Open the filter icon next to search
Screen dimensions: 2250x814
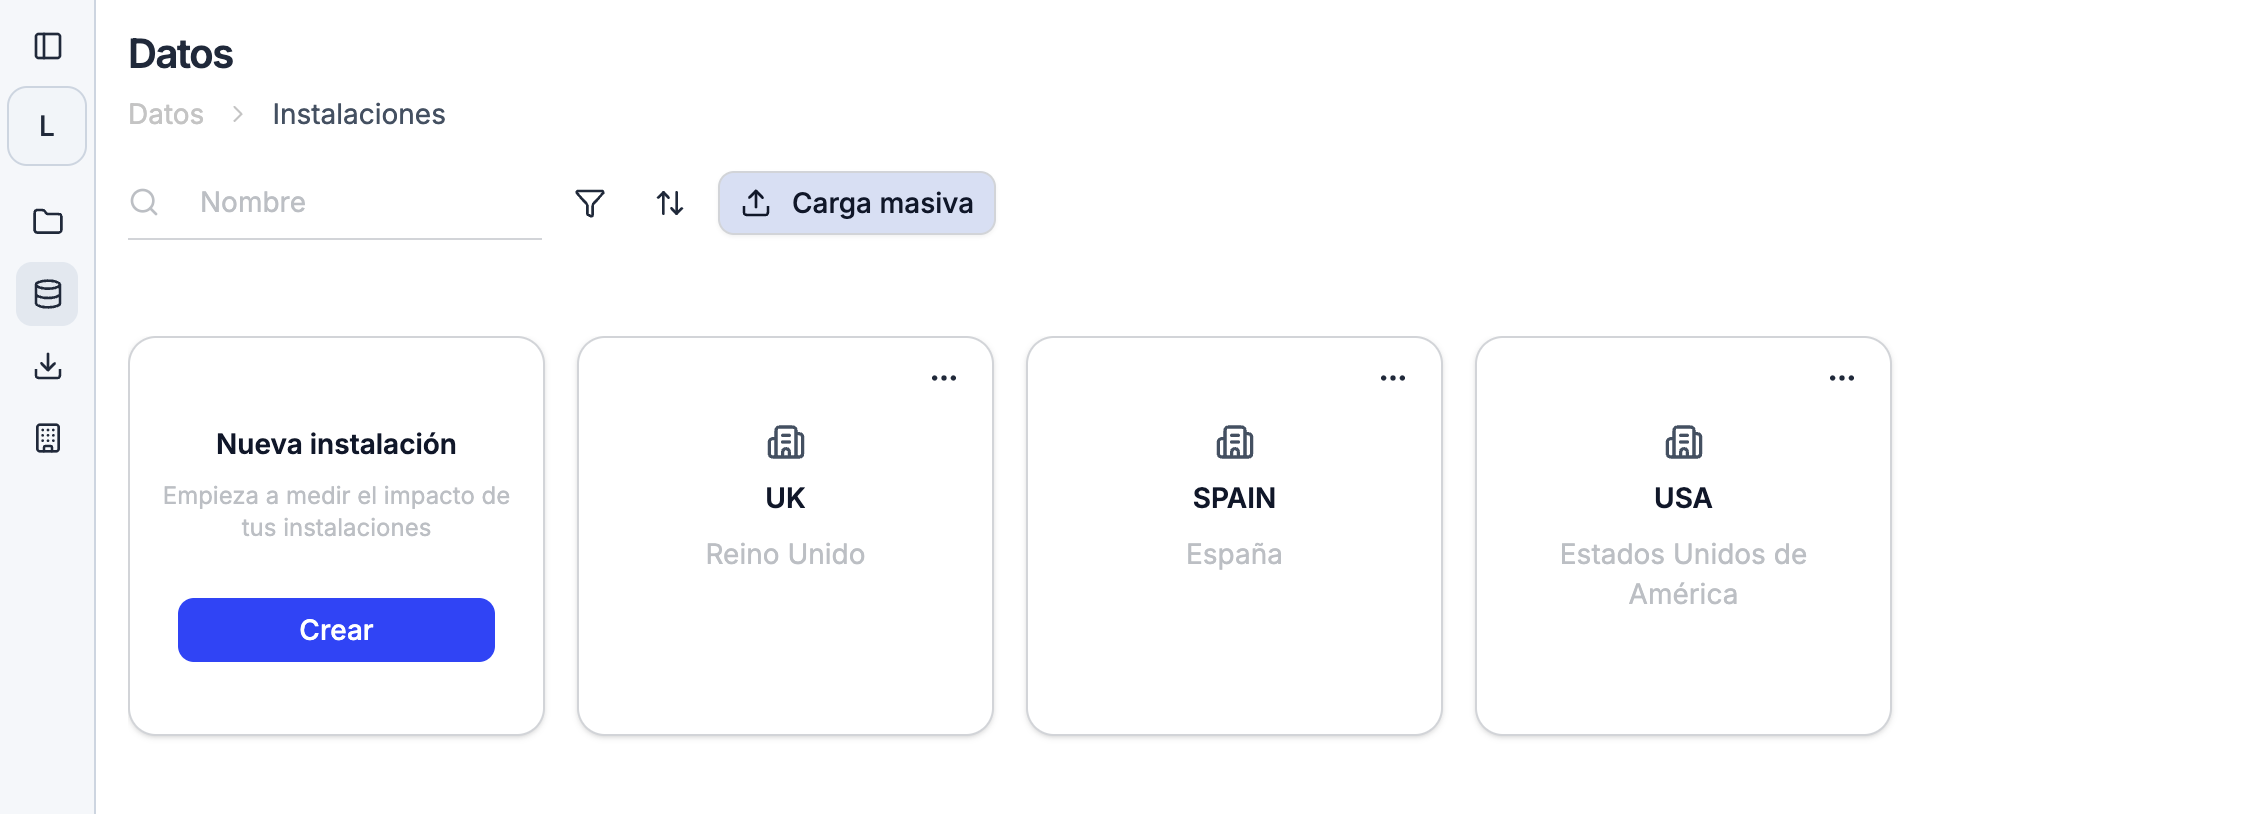coord(590,203)
